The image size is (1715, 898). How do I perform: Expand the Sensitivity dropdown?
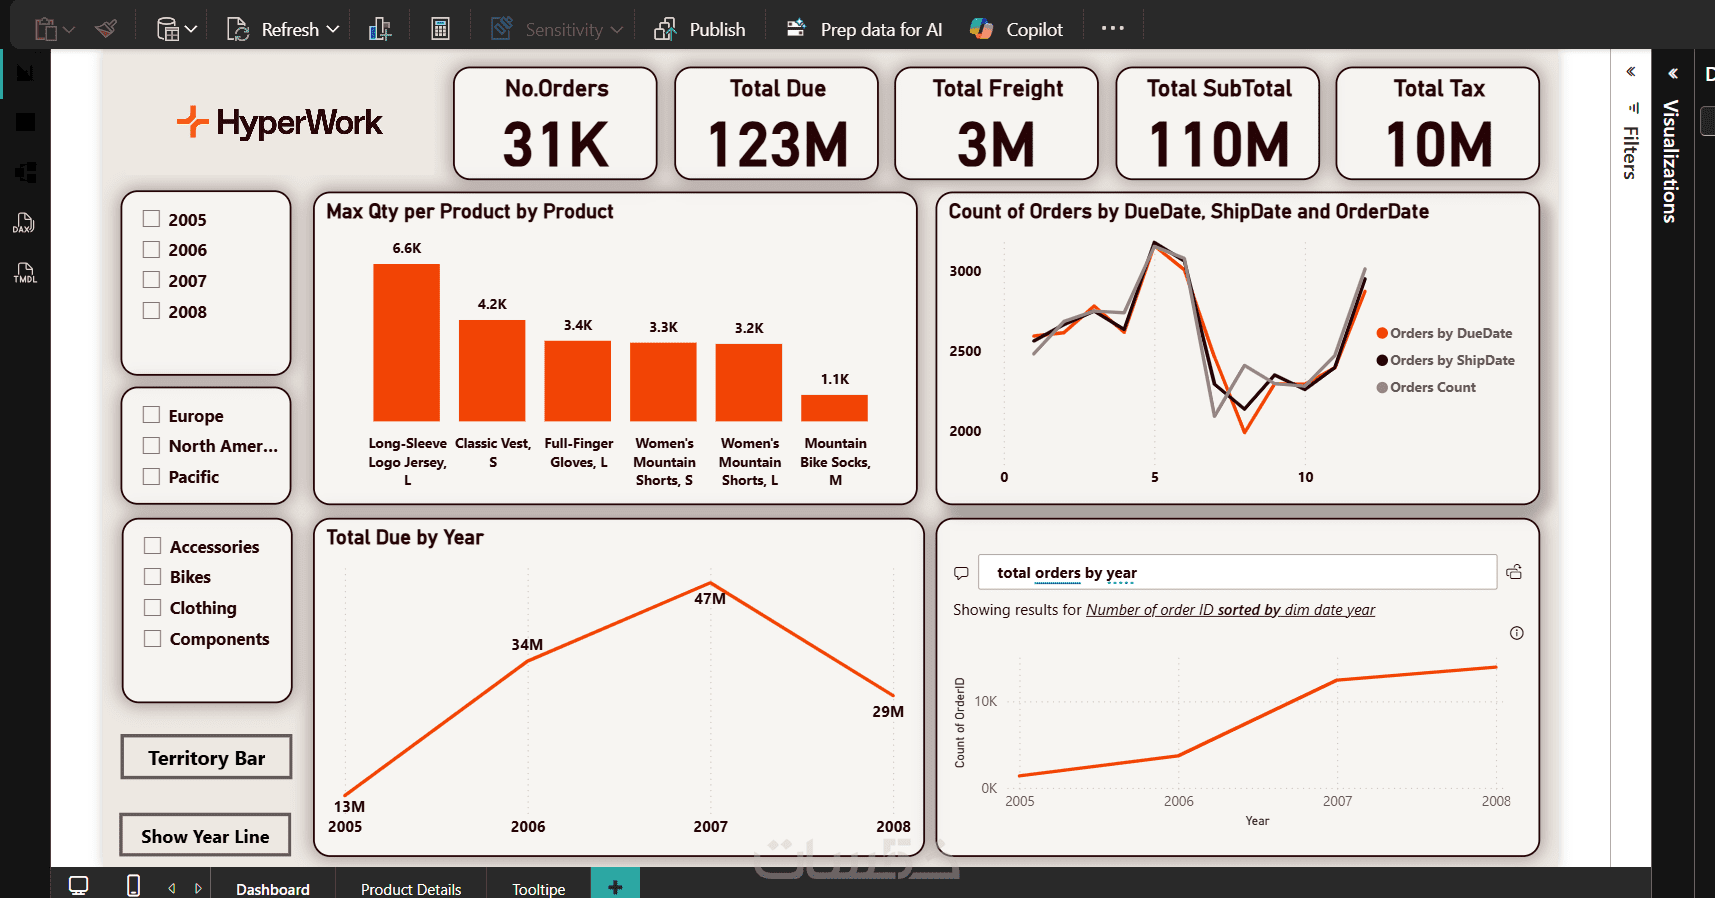(x=617, y=30)
